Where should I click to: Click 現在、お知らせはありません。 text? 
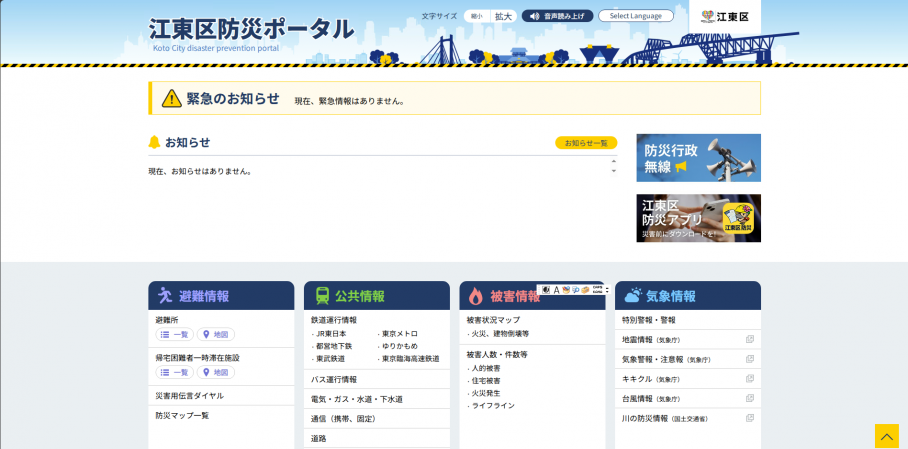tap(200, 171)
